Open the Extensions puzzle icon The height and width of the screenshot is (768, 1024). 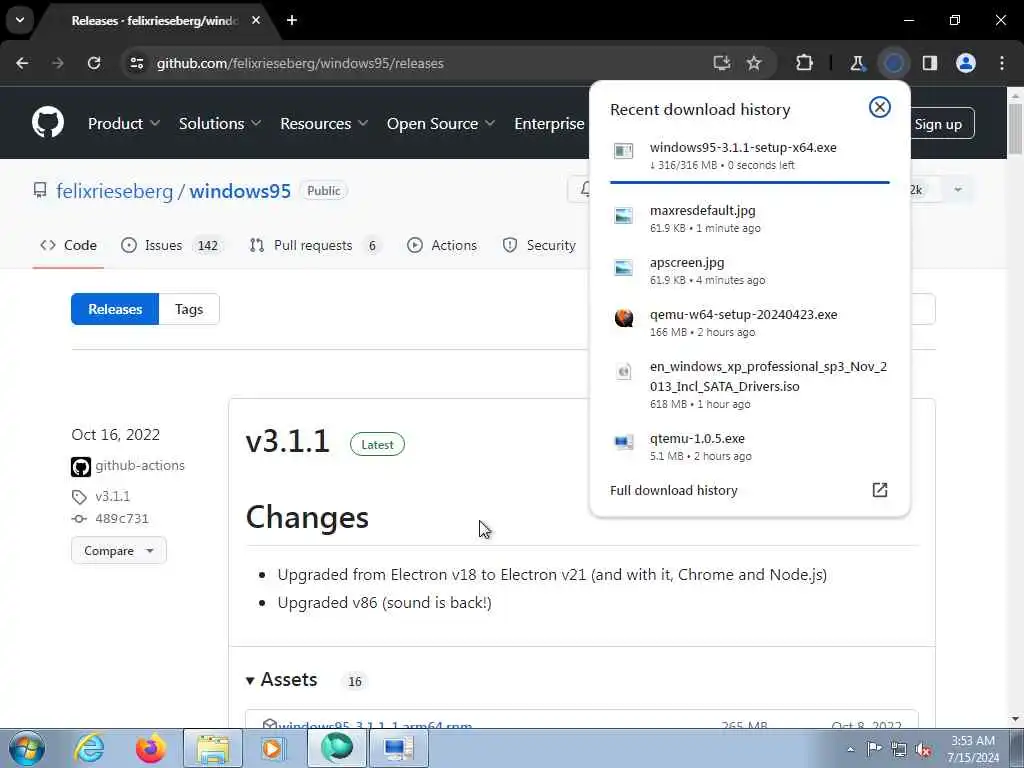(x=805, y=63)
